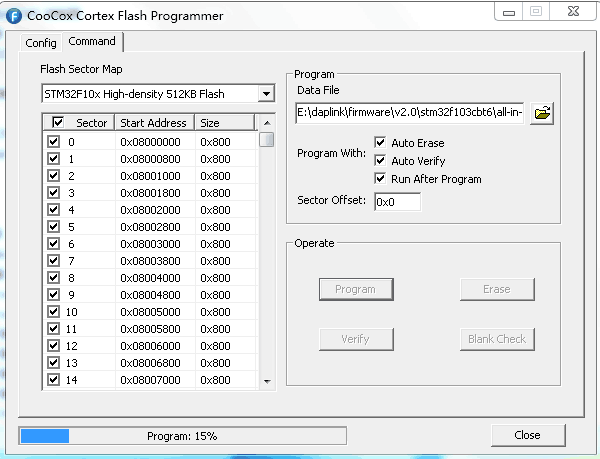Select address cell 0x08004000
The image size is (600, 459).
(150, 278)
